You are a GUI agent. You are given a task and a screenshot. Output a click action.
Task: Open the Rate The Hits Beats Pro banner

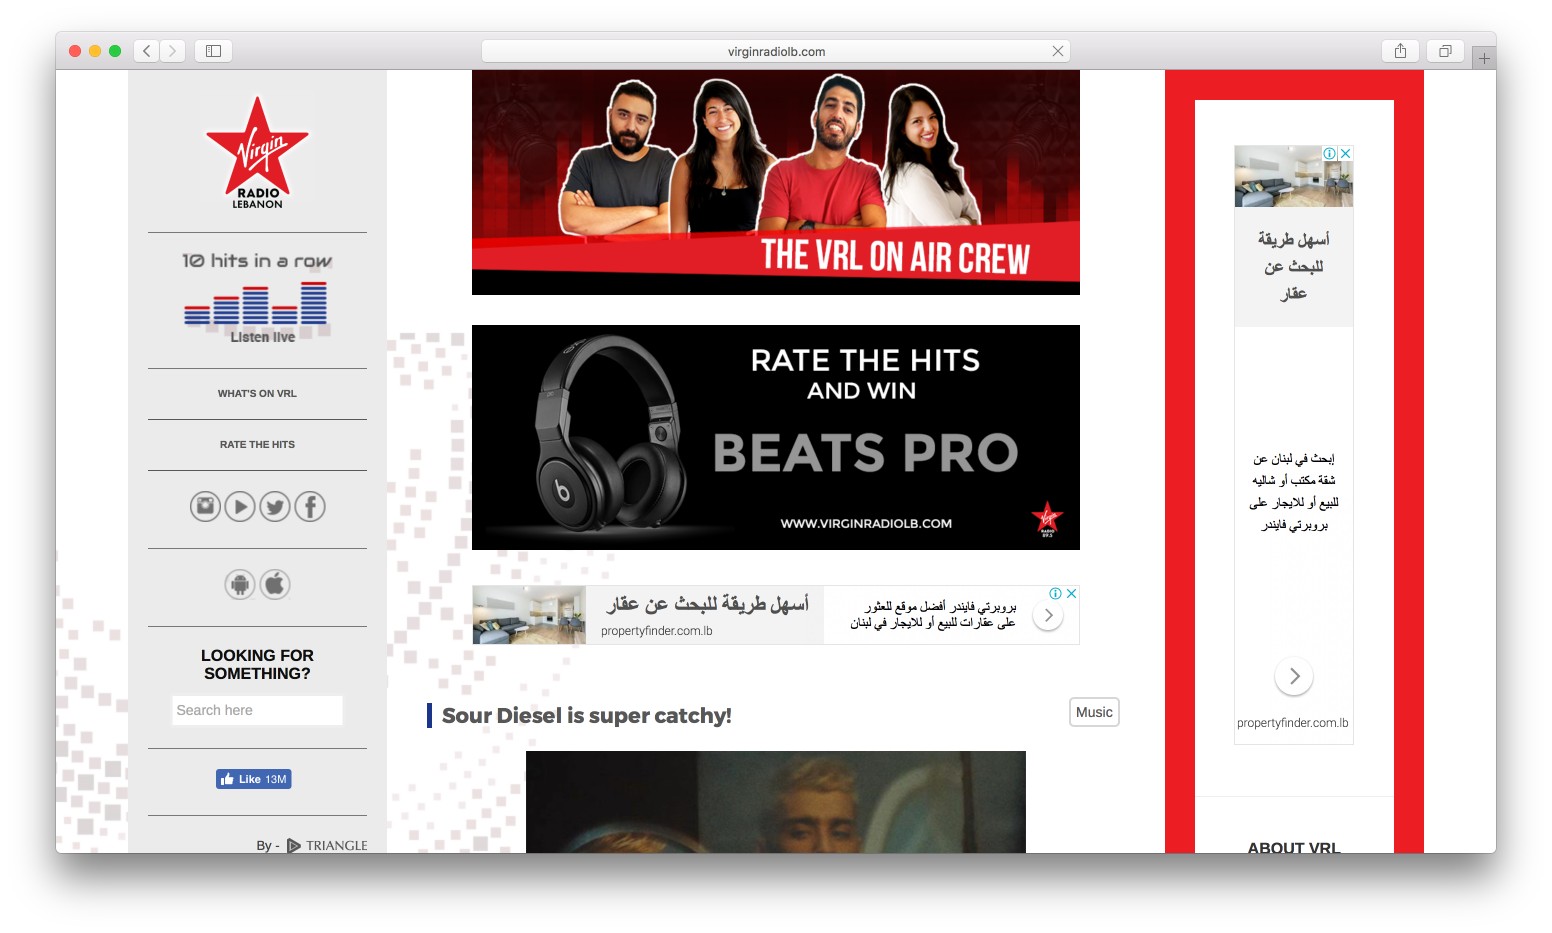tap(776, 437)
